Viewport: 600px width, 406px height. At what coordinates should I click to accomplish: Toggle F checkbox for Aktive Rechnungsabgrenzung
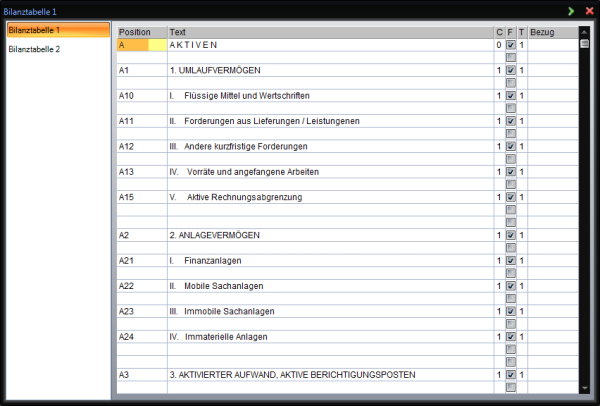click(x=510, y=197)
